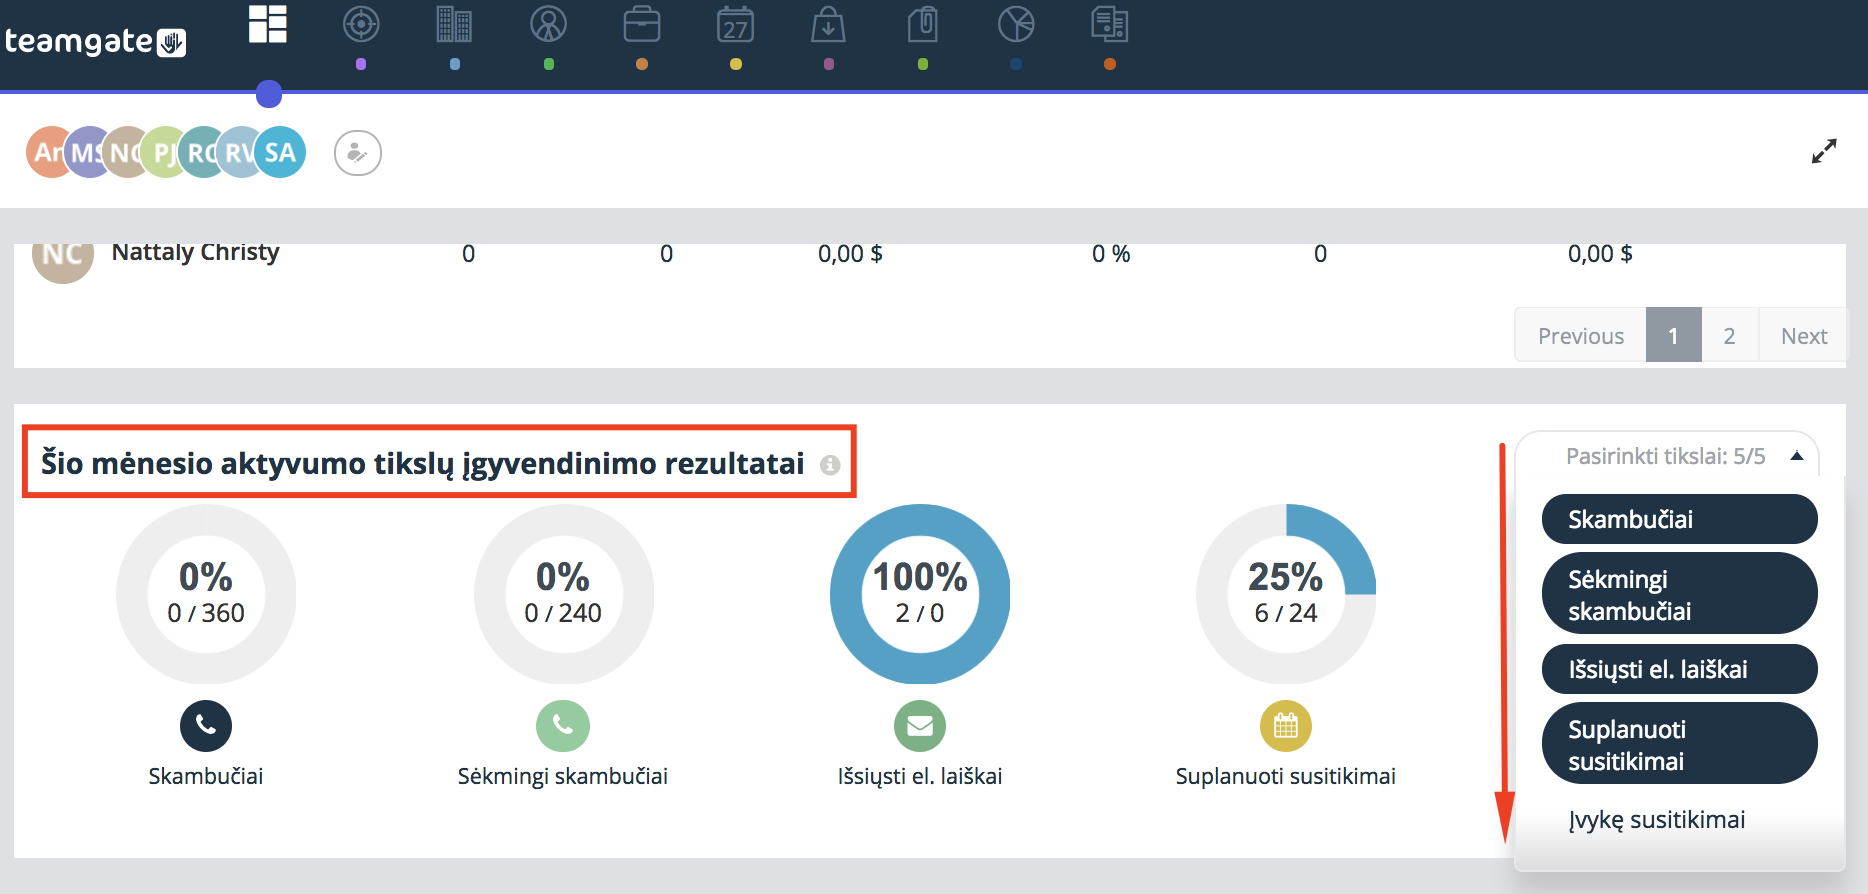
Task: Go to page 2 in pagination
Action: [x=1729, y=336]
